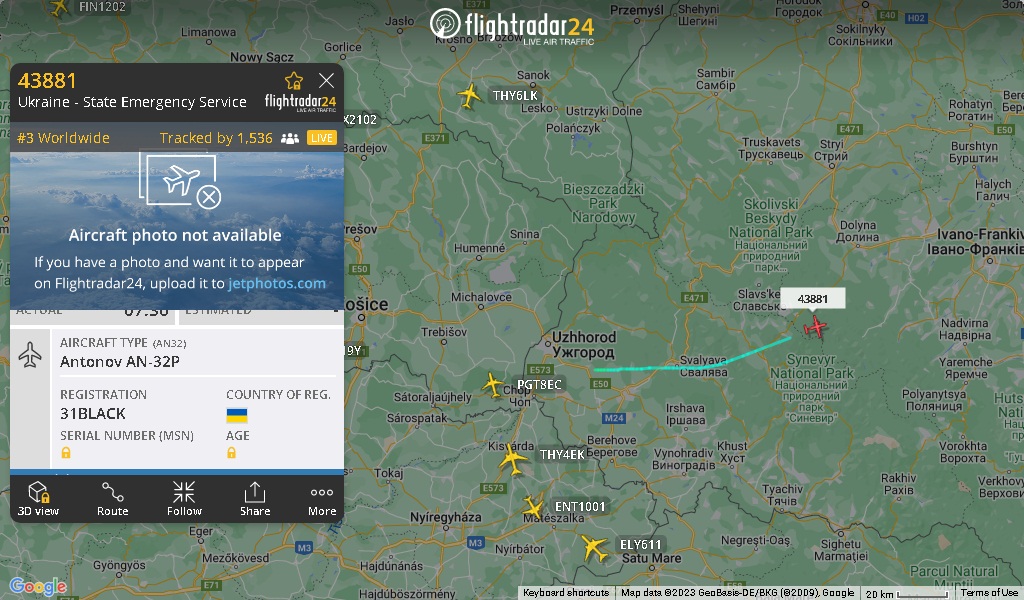Show the flight Route
The width and height of the screenshot is (1024, 600).
pyautogui.click(x=112, y=499)
